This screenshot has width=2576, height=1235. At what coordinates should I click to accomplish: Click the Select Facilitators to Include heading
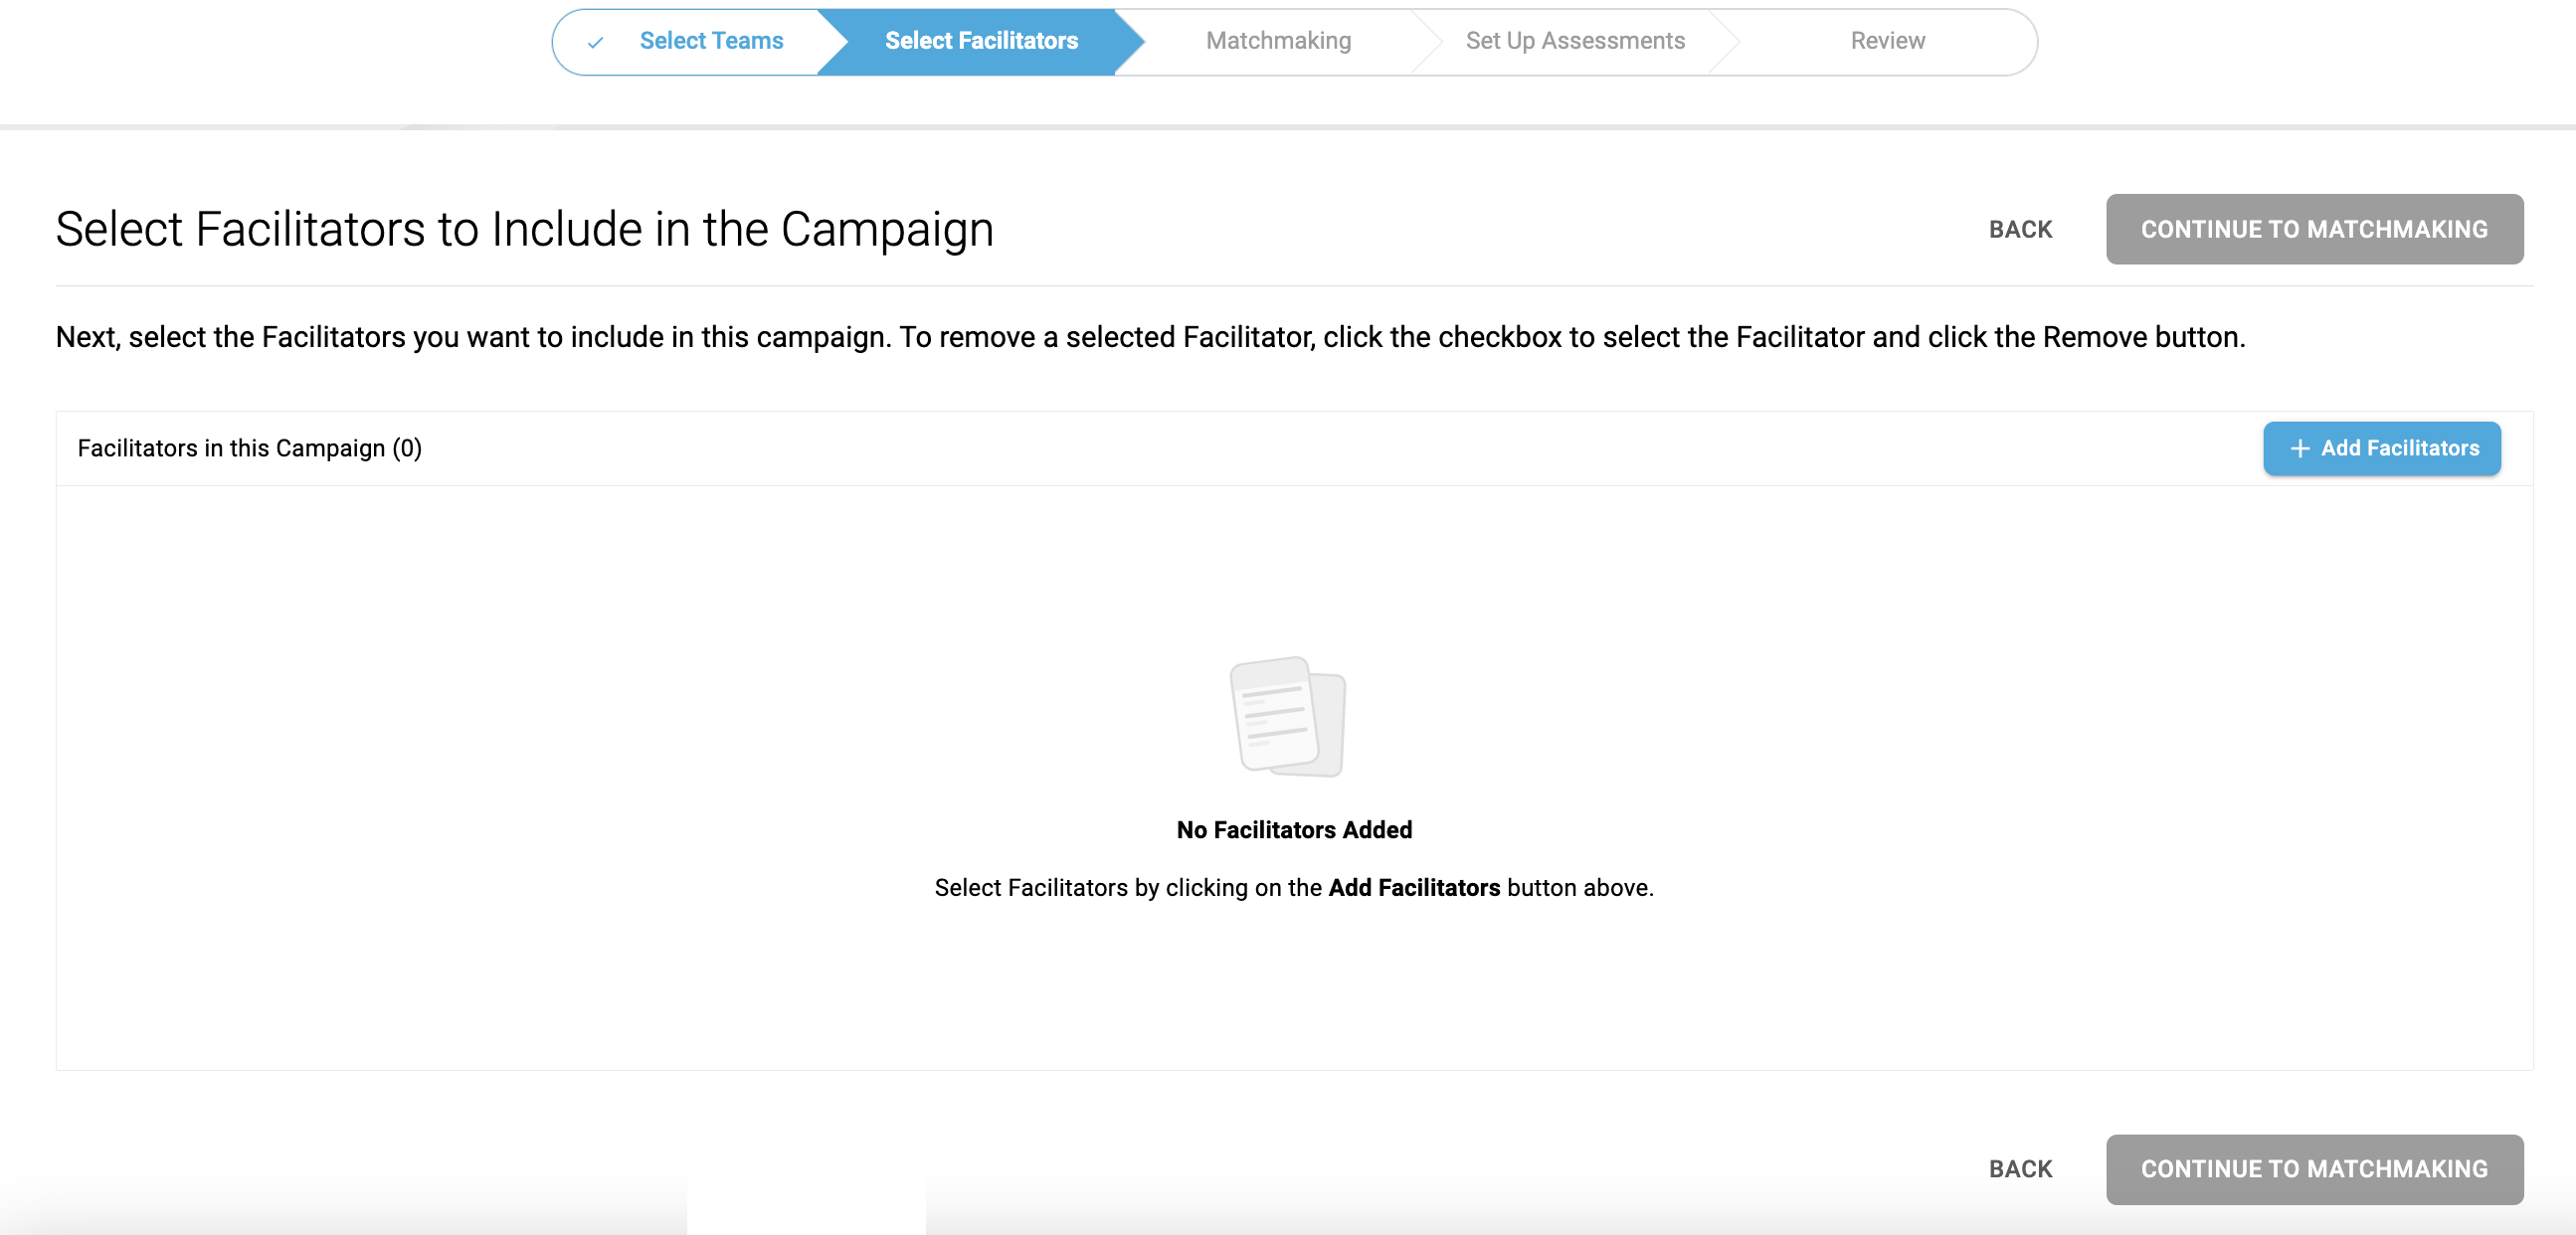525,229
